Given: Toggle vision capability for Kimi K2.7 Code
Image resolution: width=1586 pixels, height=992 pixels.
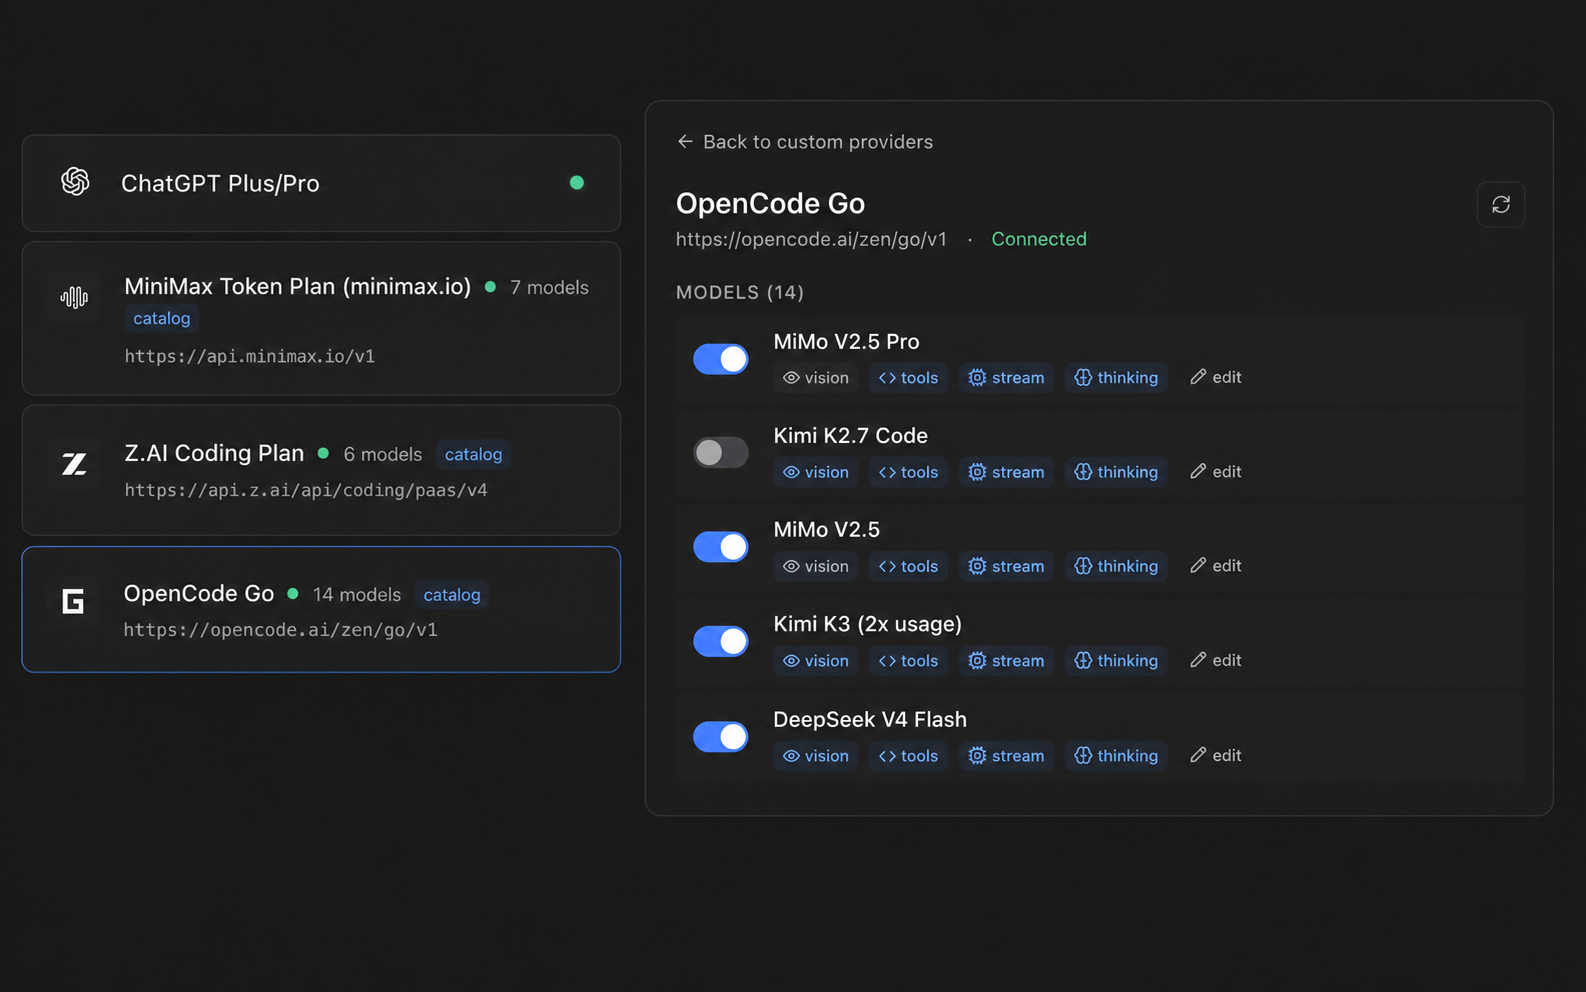Looking at the screenshot, I should 815,472.
